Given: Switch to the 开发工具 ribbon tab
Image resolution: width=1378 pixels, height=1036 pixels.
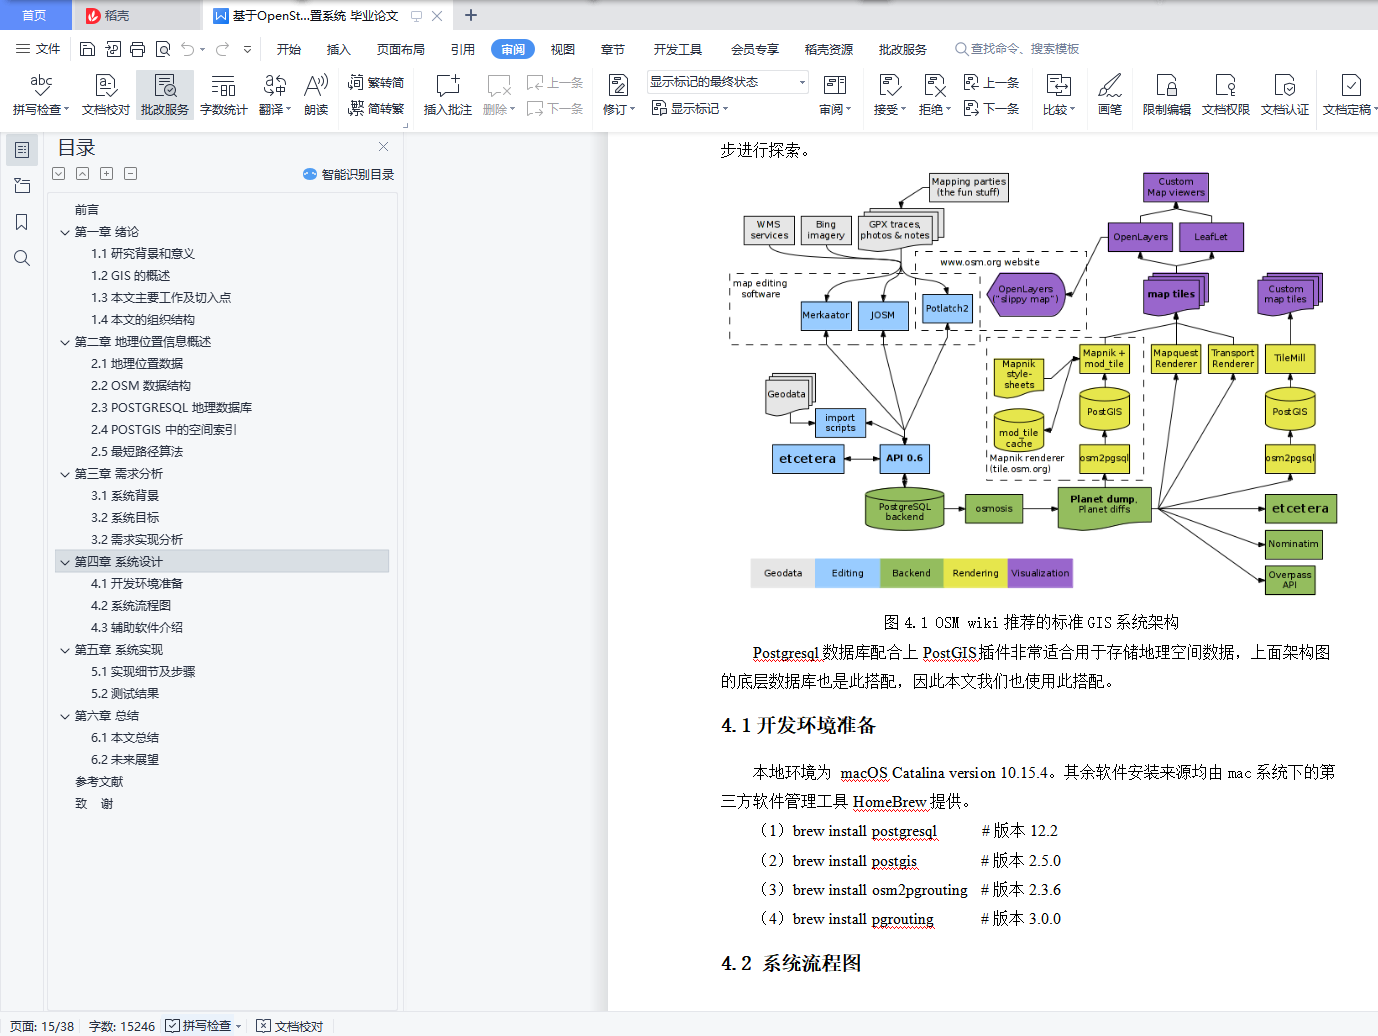Looking at the screenshot, I should click(678, 49).
